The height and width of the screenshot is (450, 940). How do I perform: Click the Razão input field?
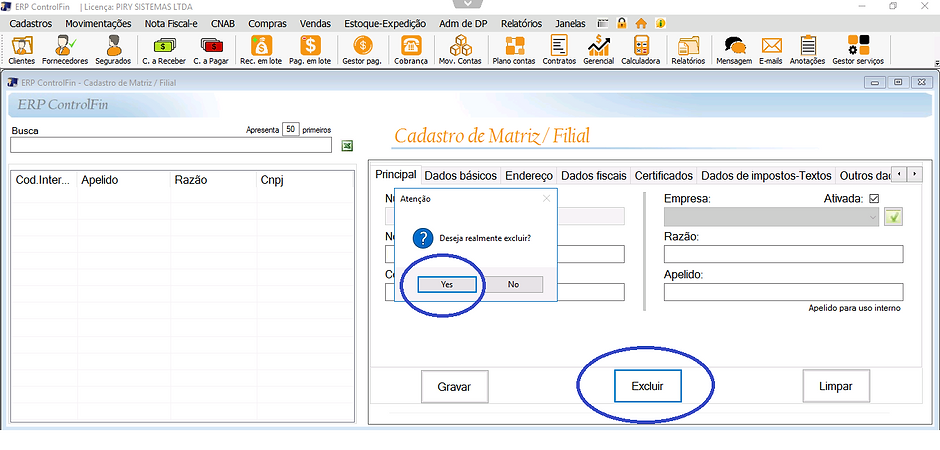pos(783,254)
